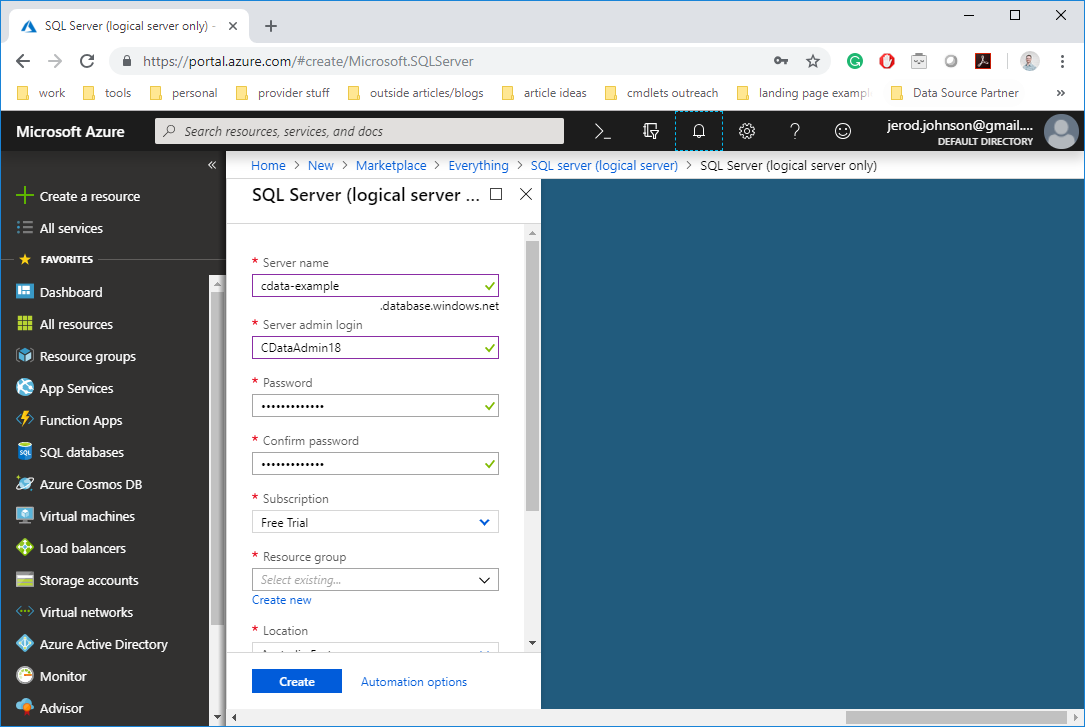Open the Resource group dropdown

(375, 580)
